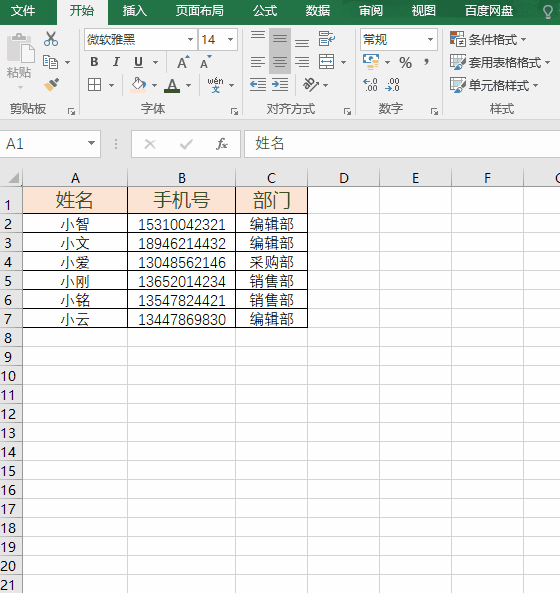Screen dimensions: 560x593
Task: Click the Insert Function fx icon
Action: coord(222,144)
